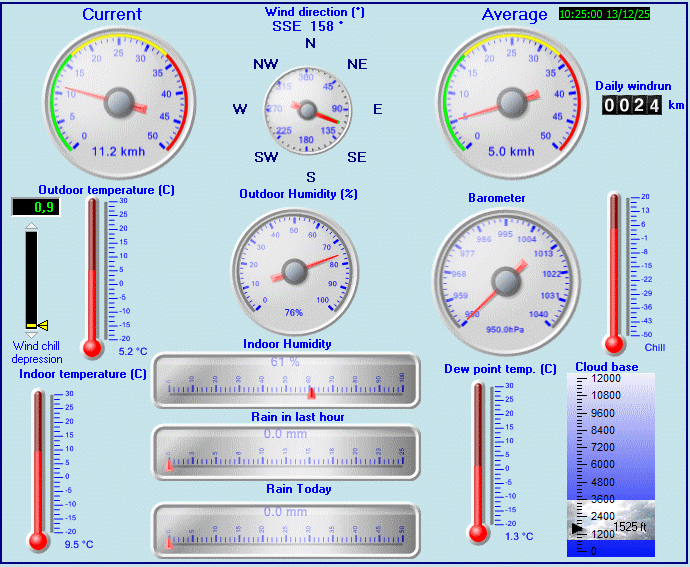Image resolution: width=690 pixels, height=567 pixels.
Task: Click the yellow wind chill depression marker
Action: tap(38, 324)
